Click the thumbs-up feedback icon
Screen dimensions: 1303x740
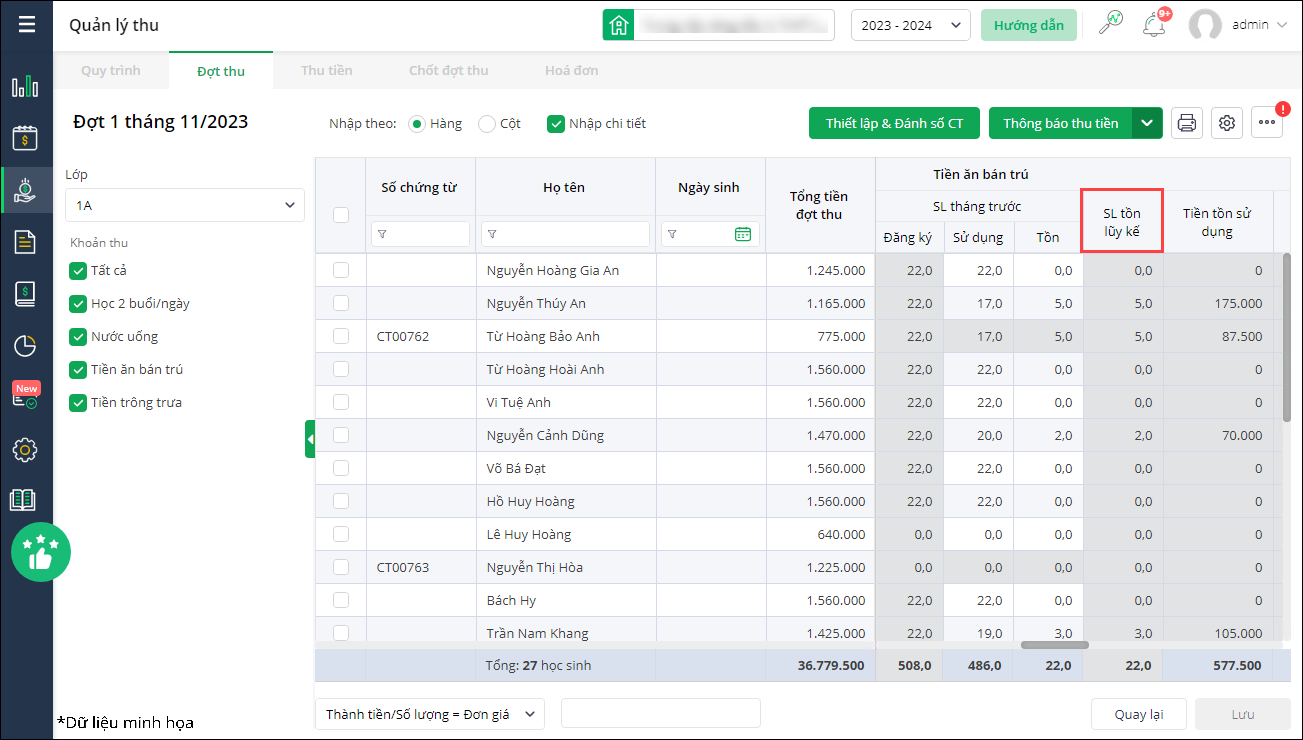[x=40, y=552]
